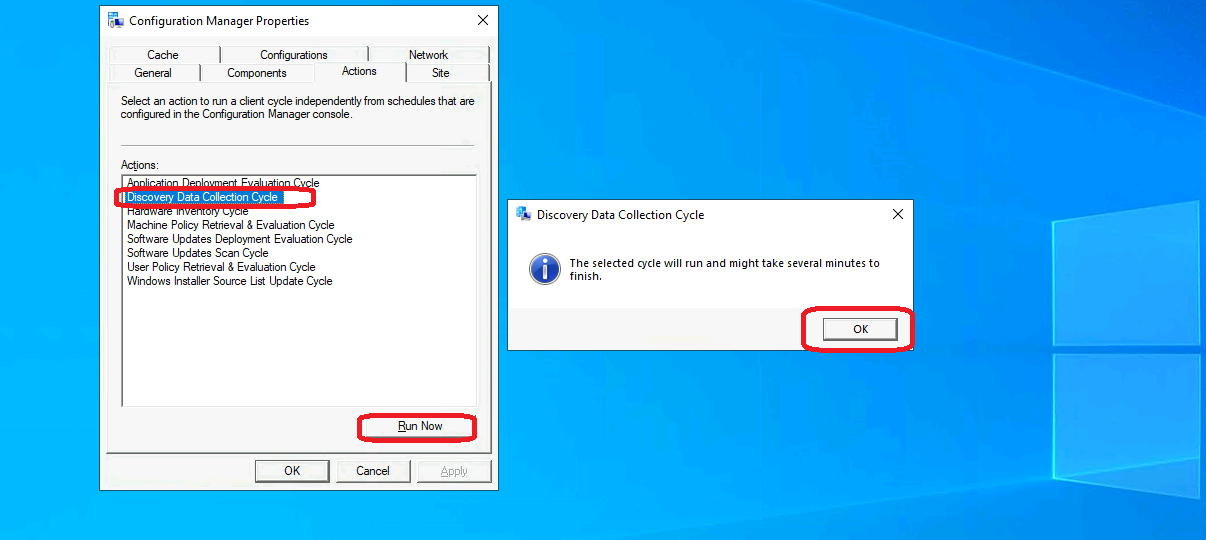1206x540 pixels.
Task: Click the blue information icon
Action: (544, 268)
